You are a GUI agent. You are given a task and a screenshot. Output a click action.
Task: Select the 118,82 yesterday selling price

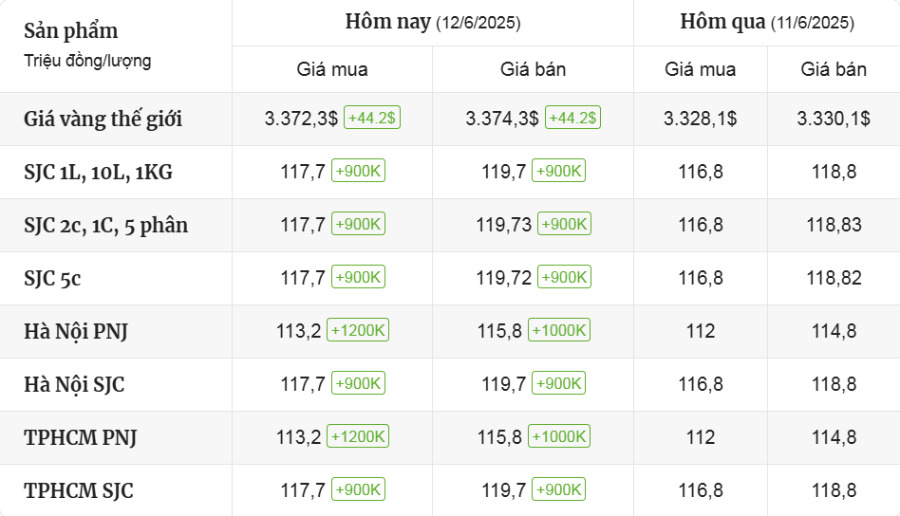833,278
